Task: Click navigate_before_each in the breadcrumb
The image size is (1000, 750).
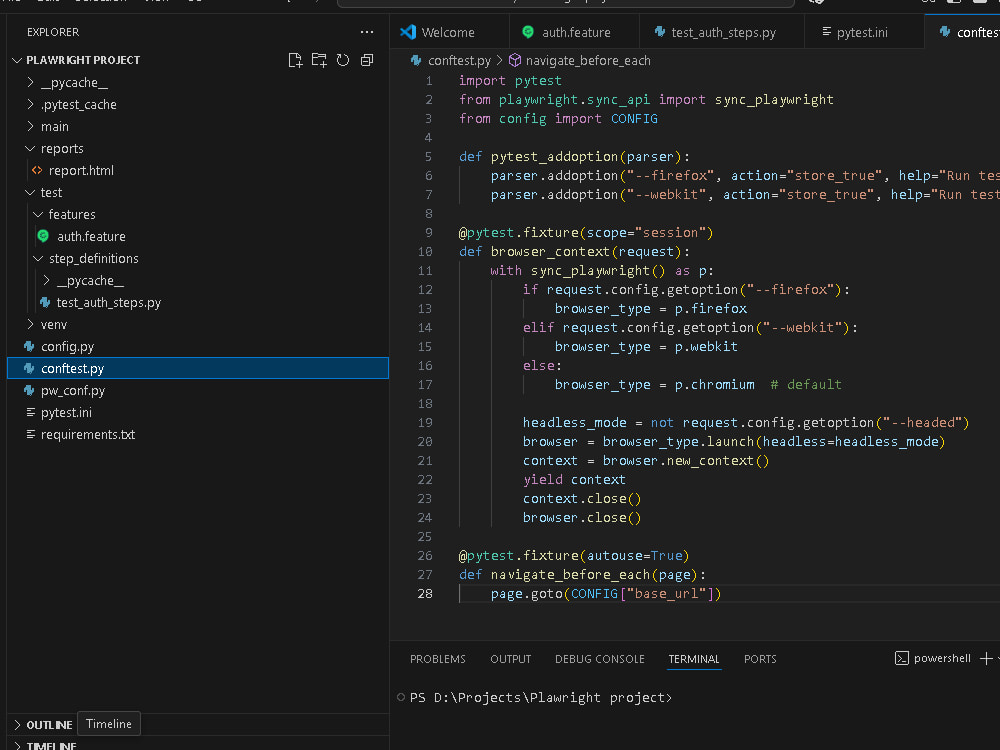Action: coord(588,61)
